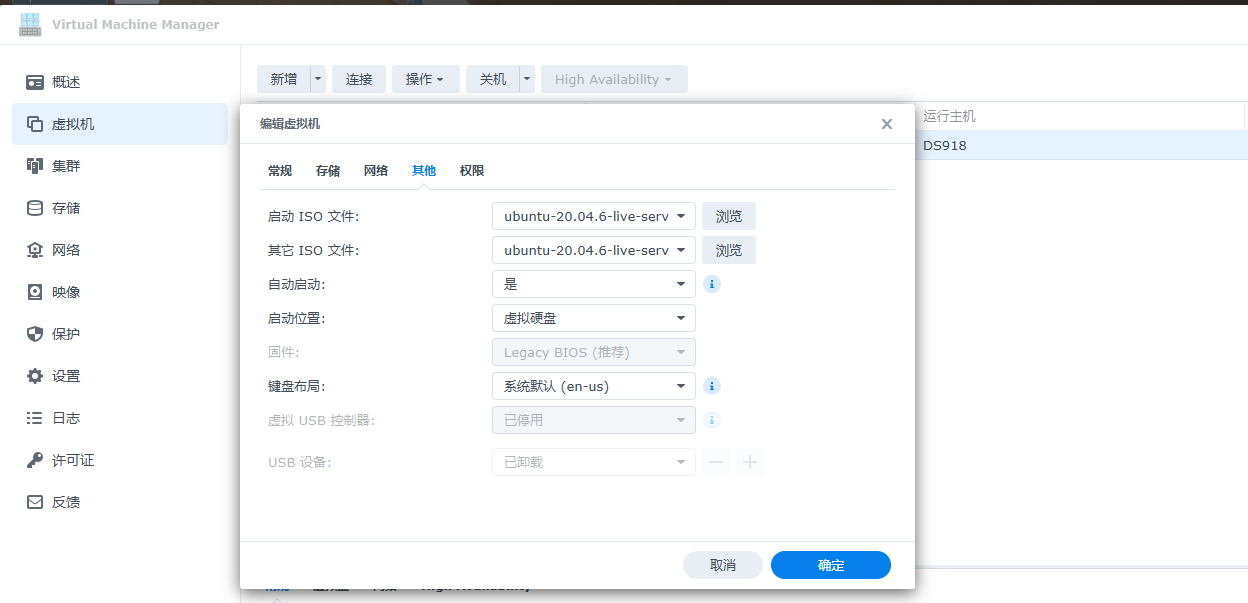Image resolution: width=1248 pixels, height=603 pixels.
Task: Open the 键盘布局 dropdown
Action: pos(593,386)
